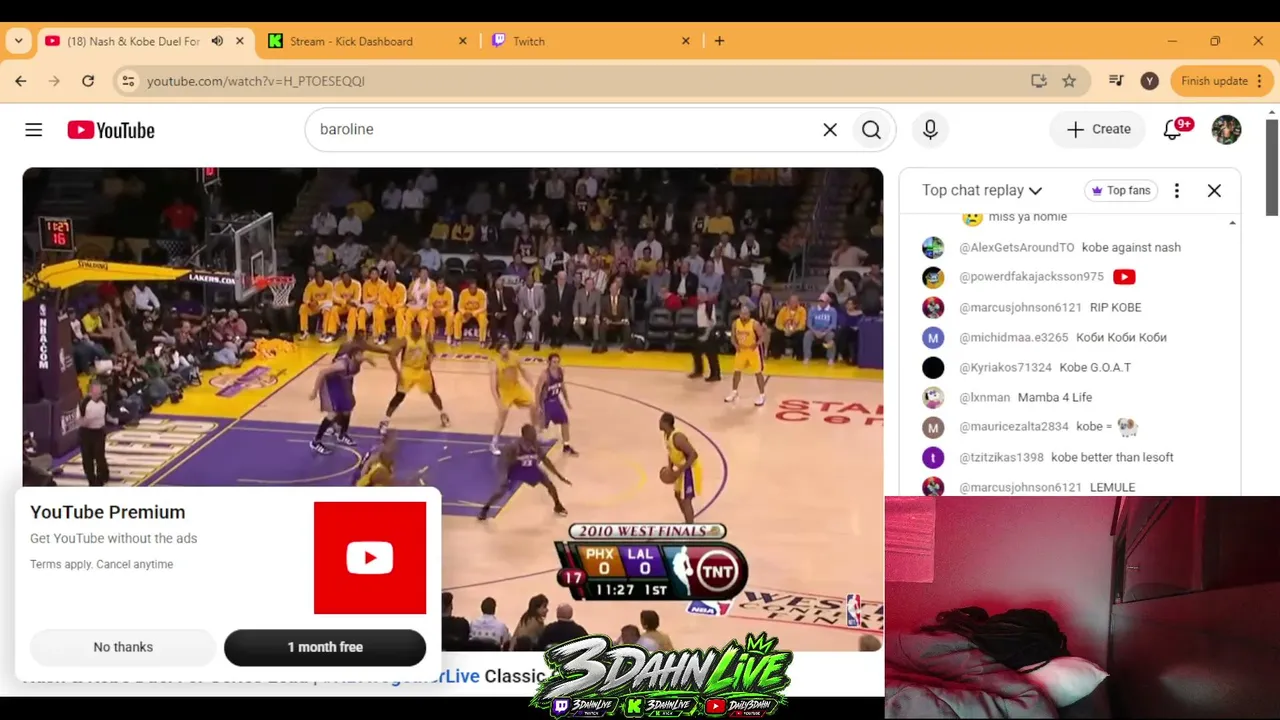Click the chat scroll-up arrow
Image resolution: width=1280 pixels, height=720 pixels.
pyautogui.click(x=1232, y=223)
